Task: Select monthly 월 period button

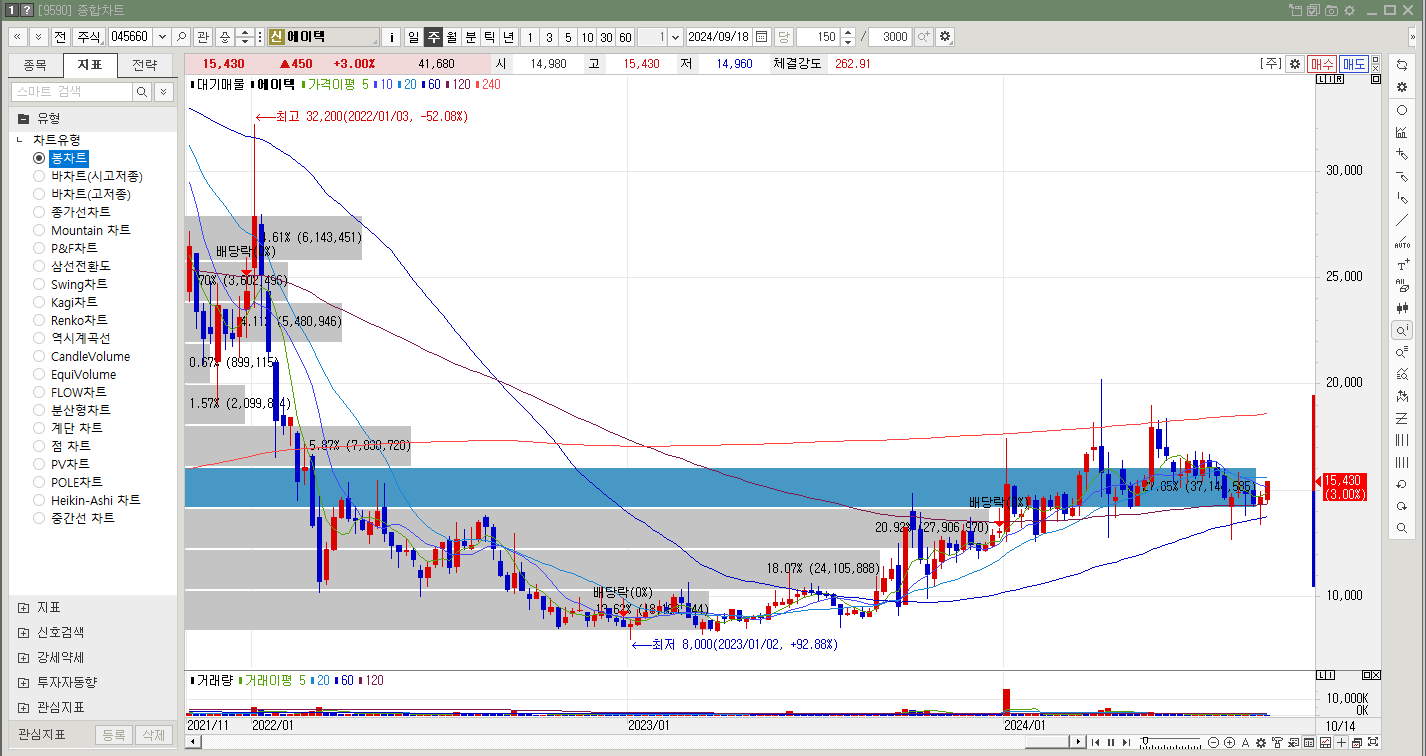Action: [451, 37]
